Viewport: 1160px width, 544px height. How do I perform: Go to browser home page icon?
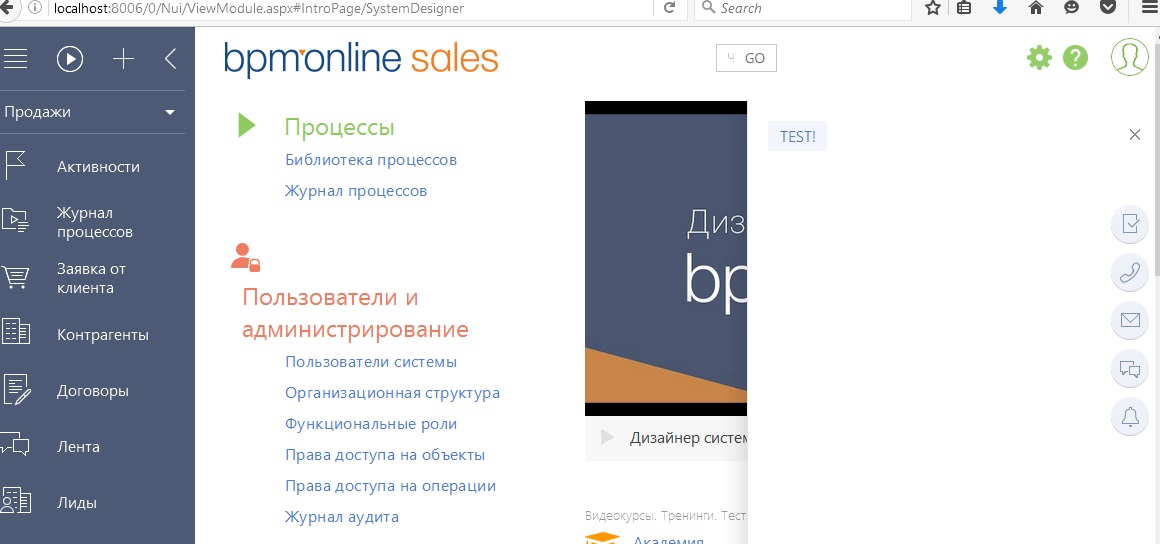1036,7
